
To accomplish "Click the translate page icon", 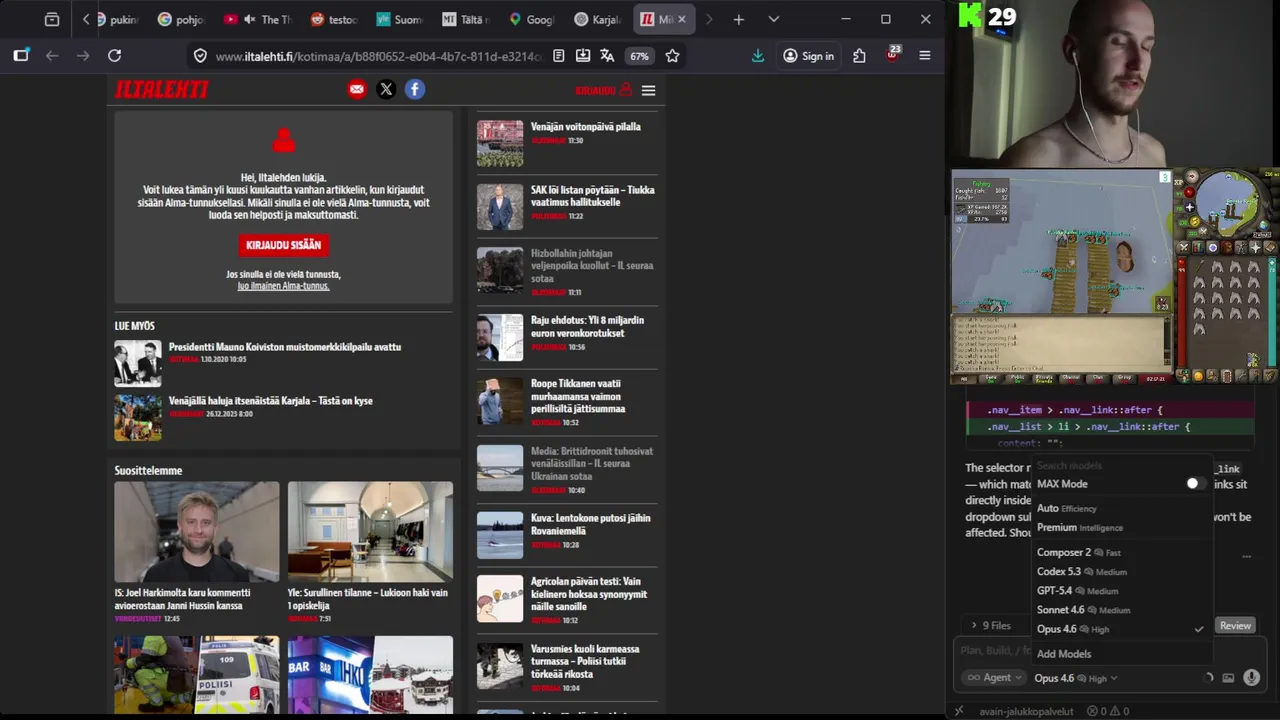I will [x=607, y=56].
